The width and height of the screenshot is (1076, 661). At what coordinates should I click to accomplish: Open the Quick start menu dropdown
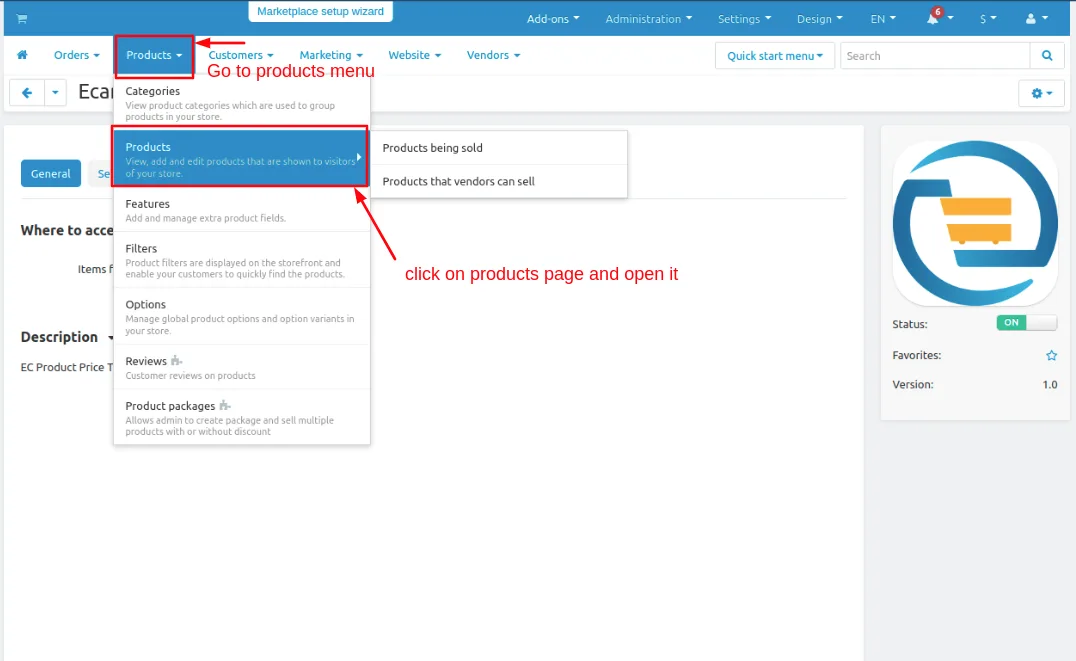[x=775, y=56]
